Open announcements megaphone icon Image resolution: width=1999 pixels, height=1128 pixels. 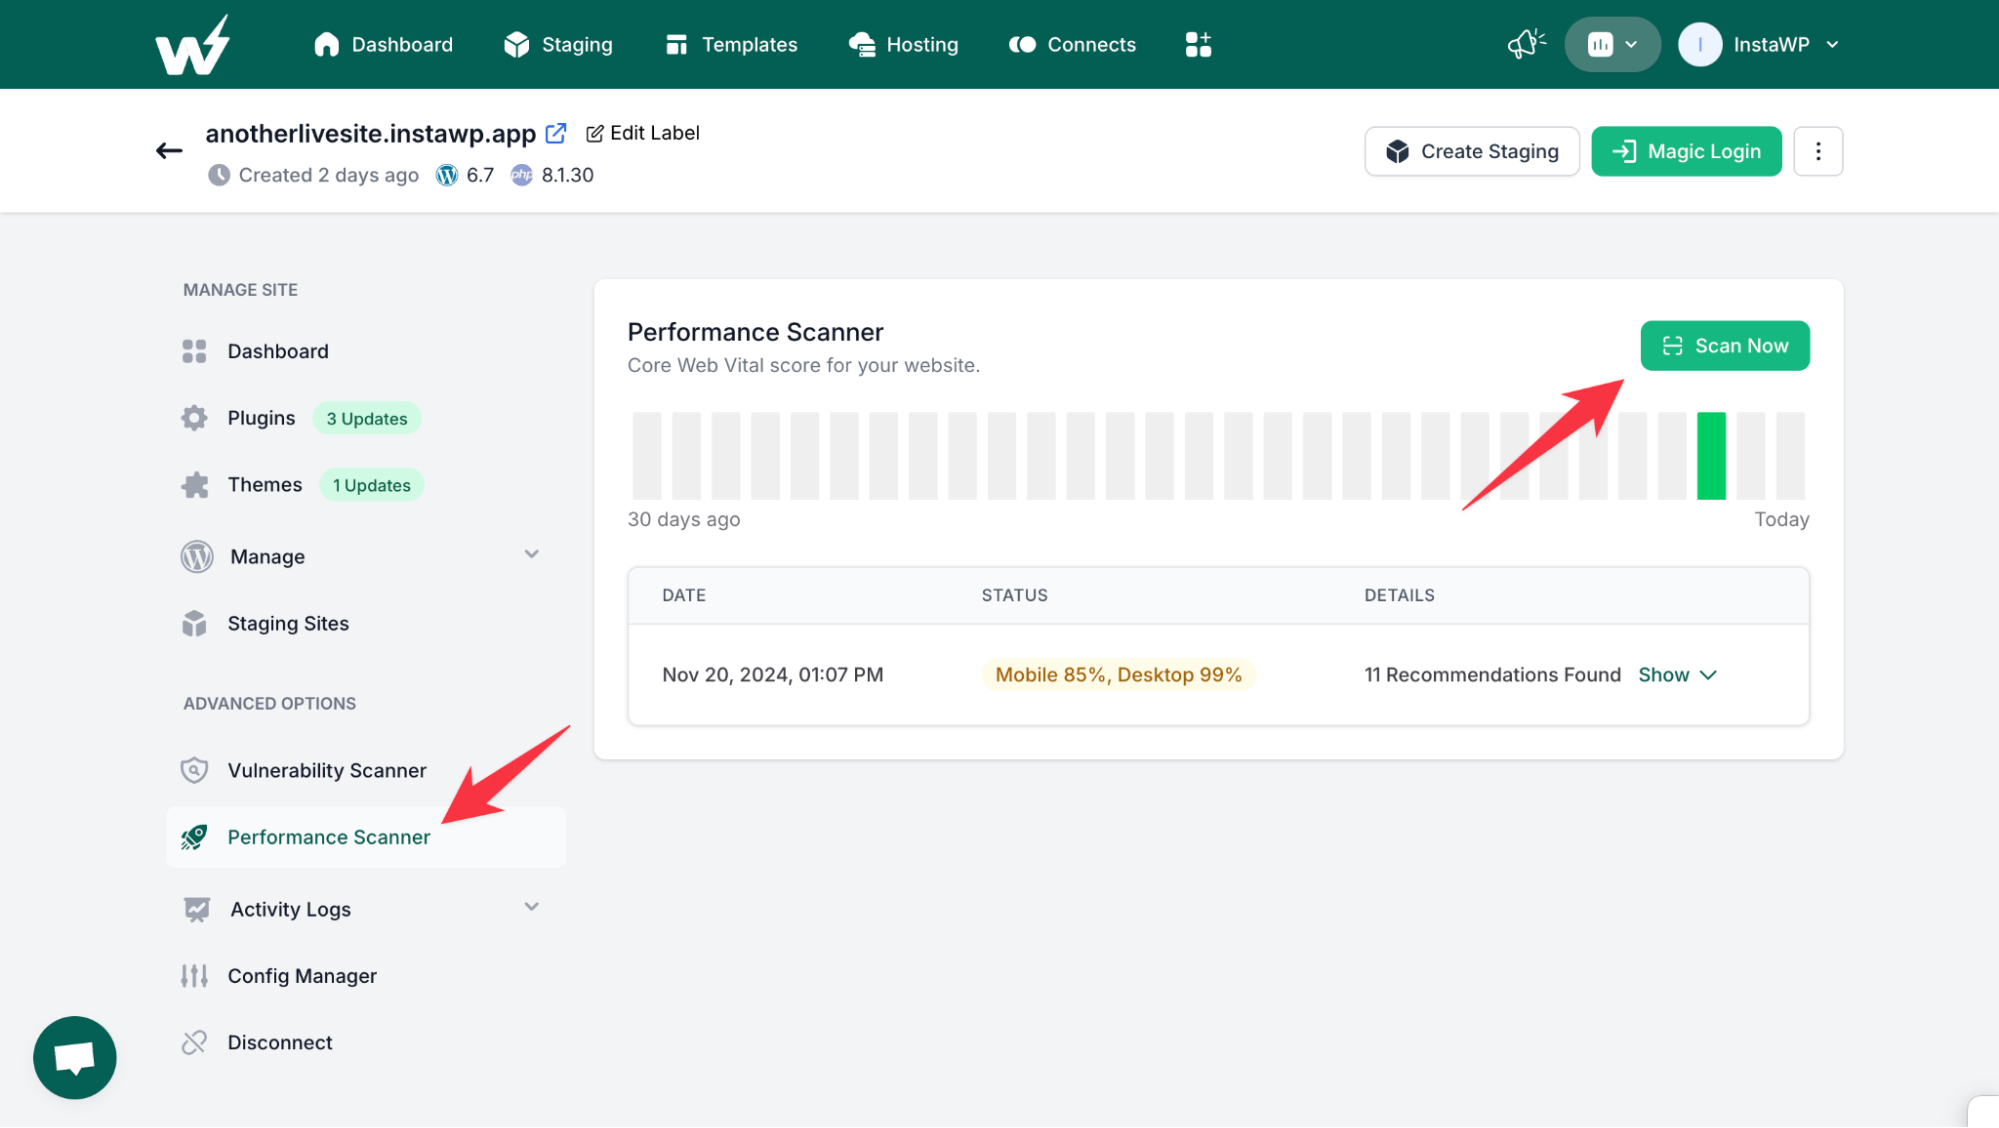[x=1526, y=45]
